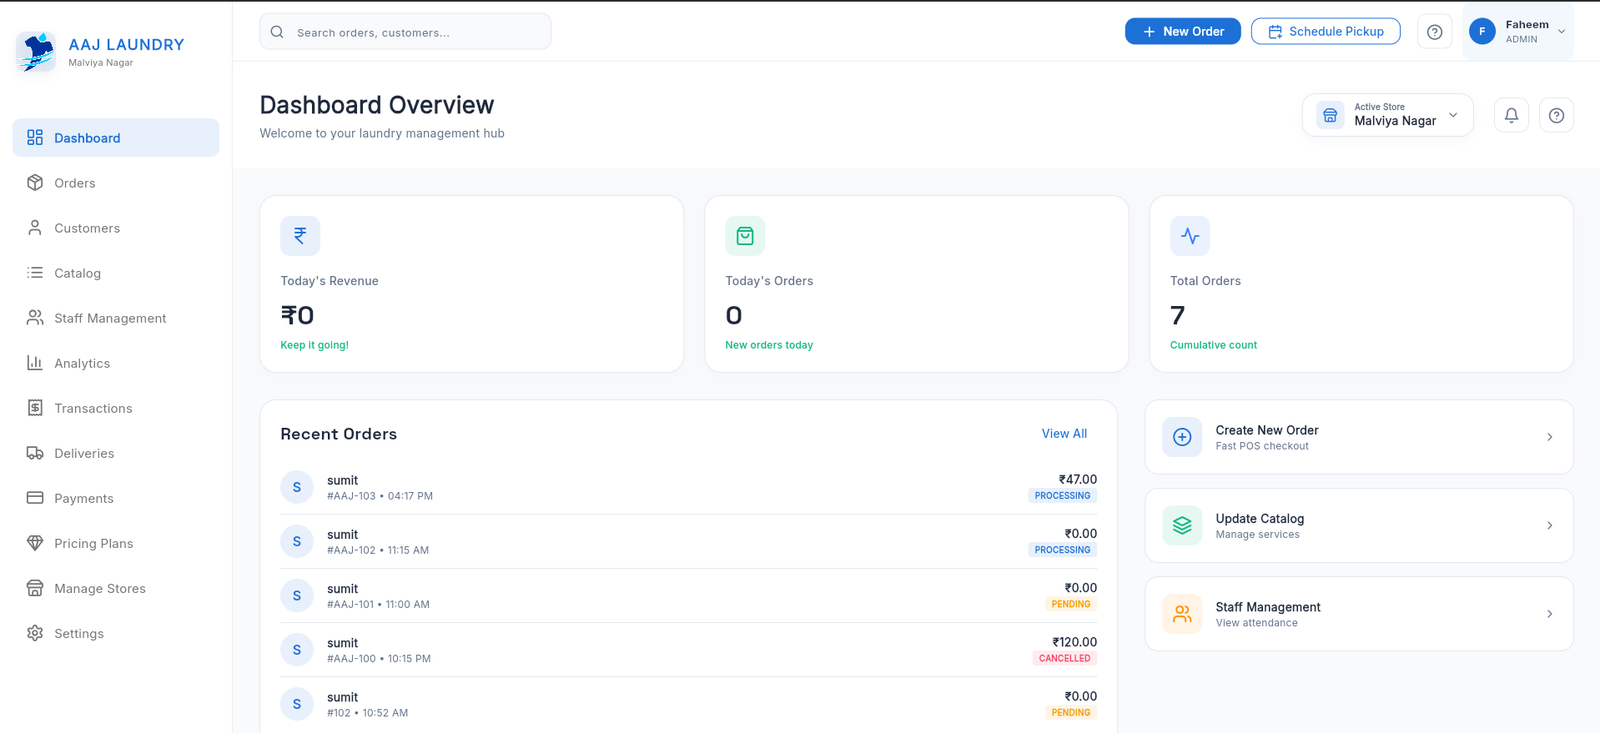This screenshot has width=1600, height=733.
Task: Click the store icon in Active Store selector
Action: pyautogui.click(x=1330, y=115)
